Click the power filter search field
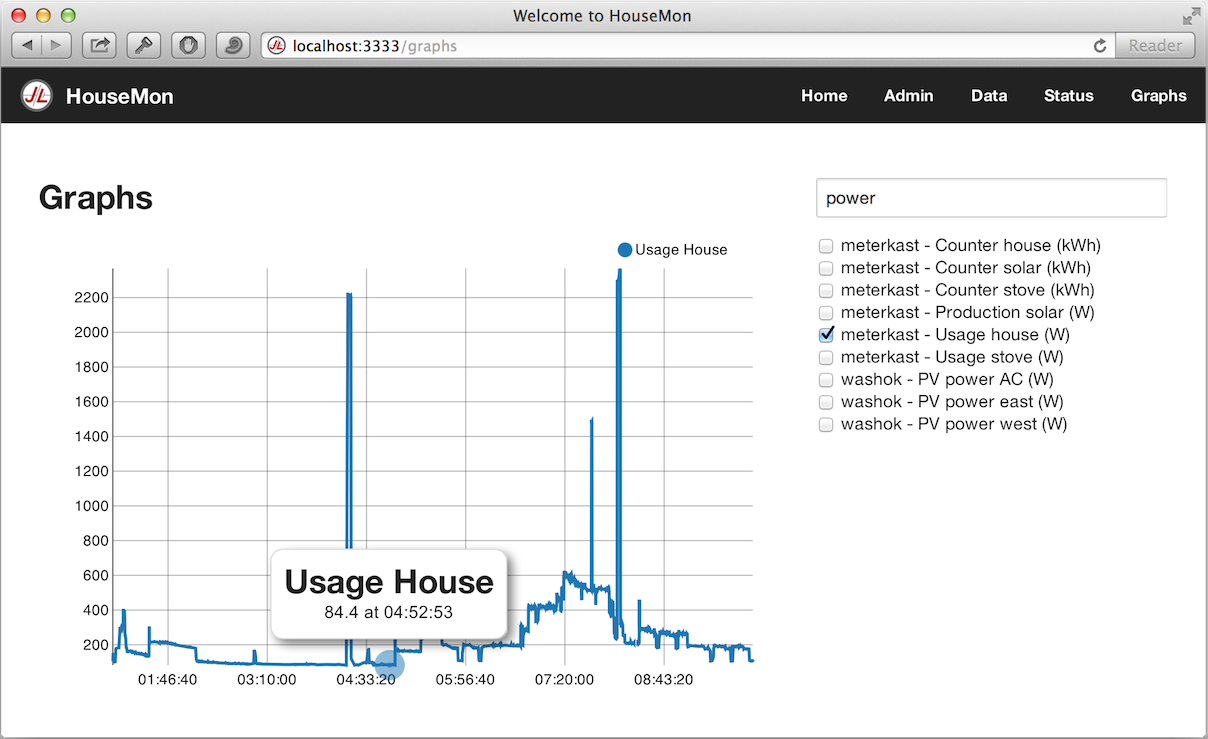This screenshot has height=739, width=1208. pyautogui.click(x=992, y=198)
